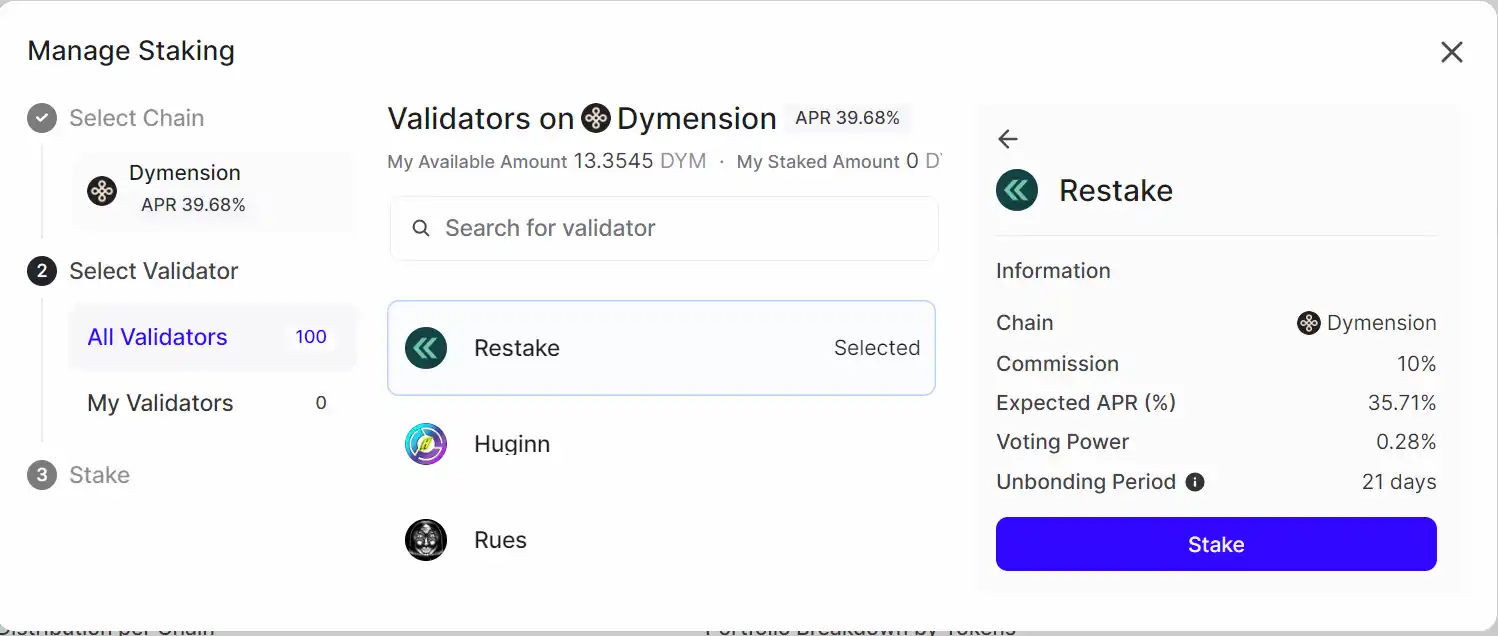Click inside the Search for validator field
1498x636 pixels.
(x=663, y=228)
